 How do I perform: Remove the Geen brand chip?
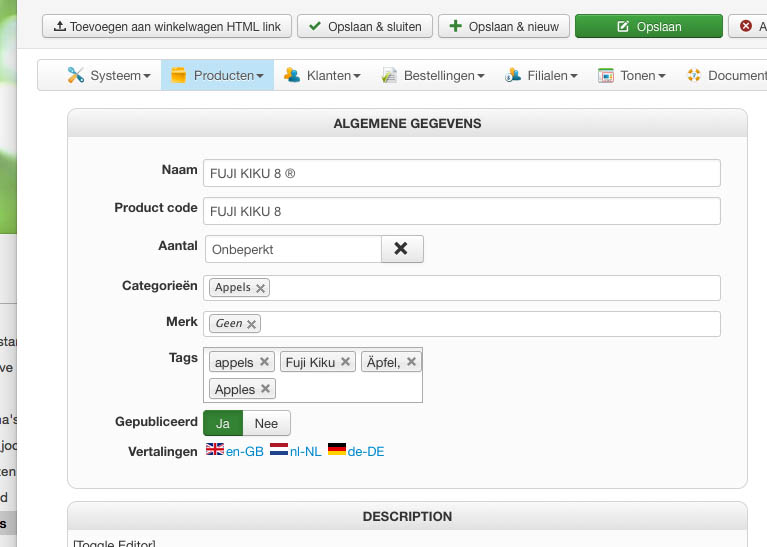pos(251,324)
